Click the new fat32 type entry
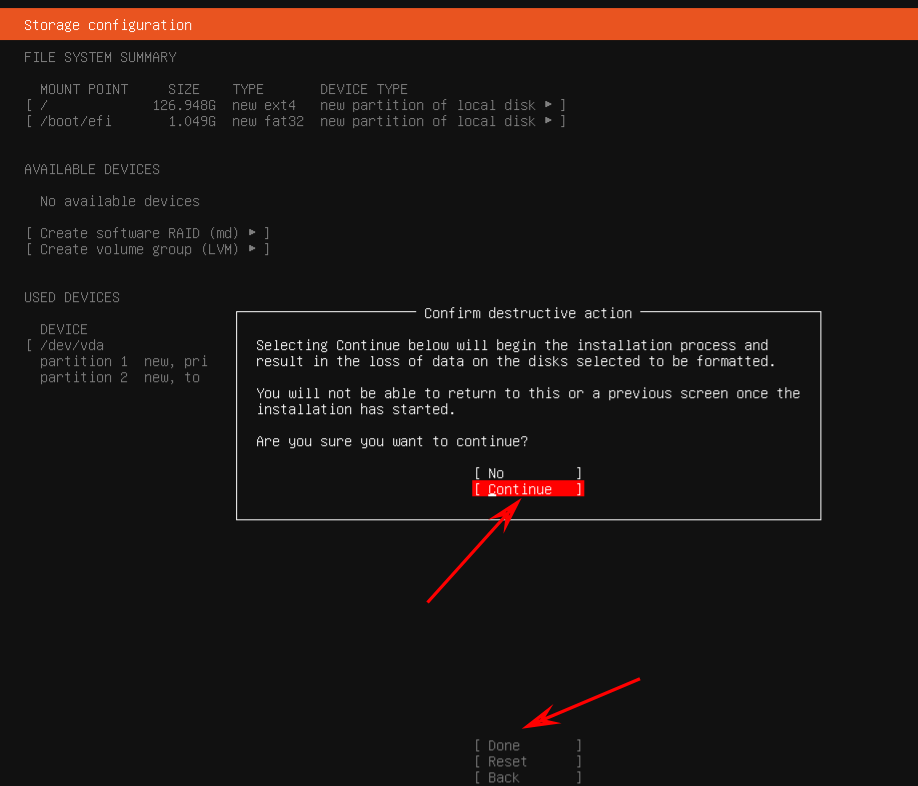The width and height of the screenshot is (918, 786). pos(268,121)
